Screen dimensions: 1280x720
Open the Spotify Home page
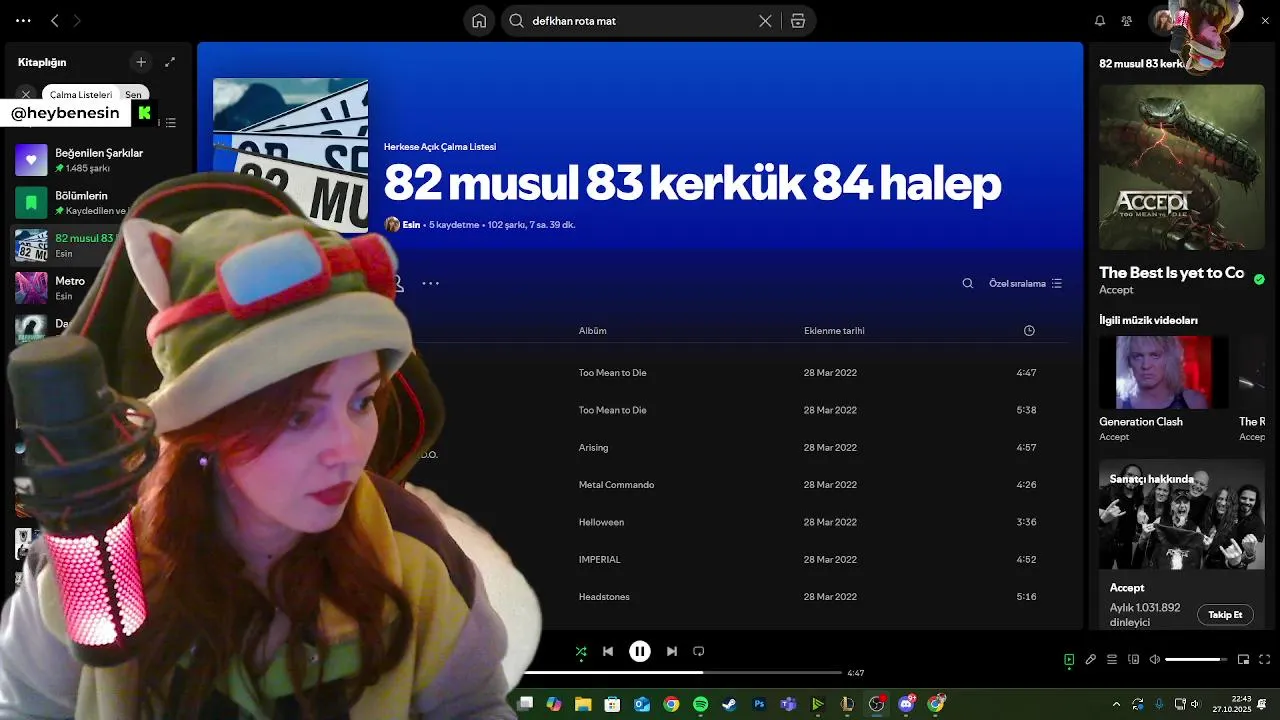[479, 21]
